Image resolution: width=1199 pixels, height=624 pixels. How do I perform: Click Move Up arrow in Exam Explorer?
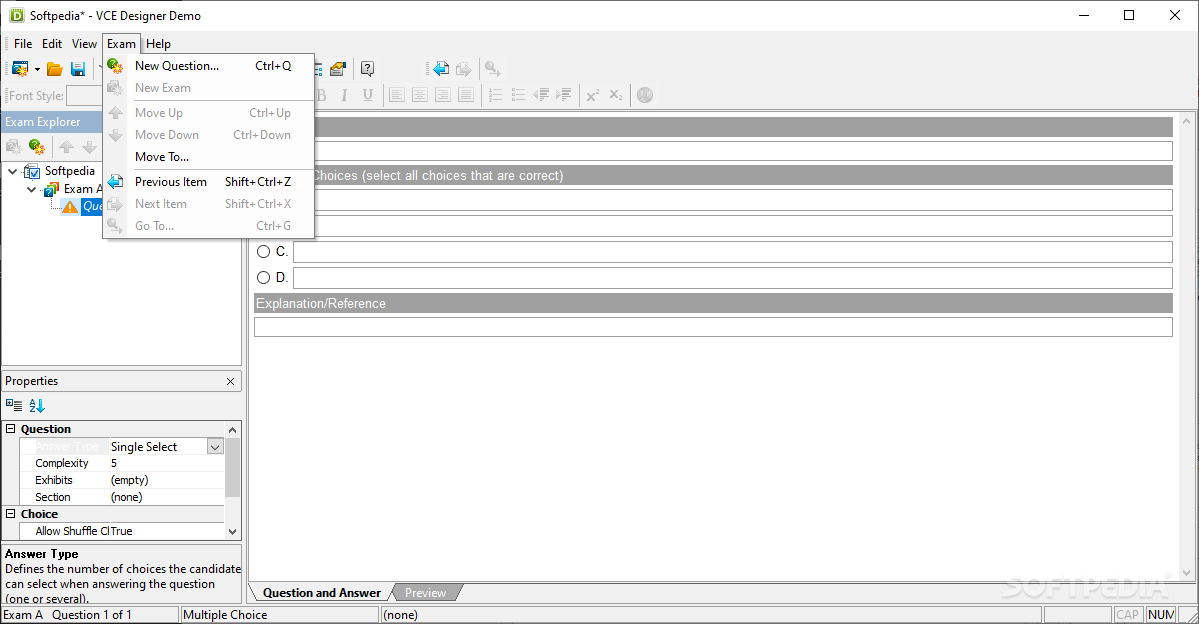[x=67, y=146]
